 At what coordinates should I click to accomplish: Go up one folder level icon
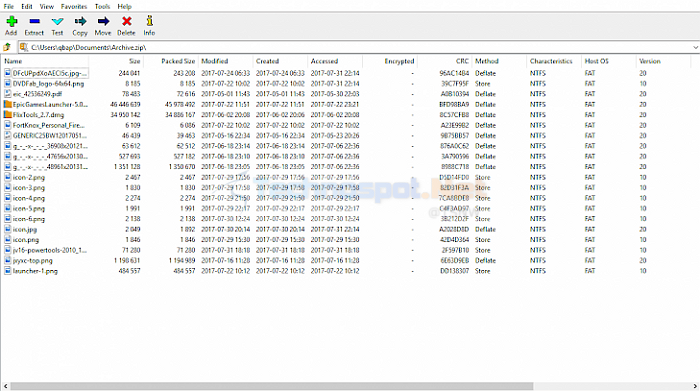click(7, 47)
